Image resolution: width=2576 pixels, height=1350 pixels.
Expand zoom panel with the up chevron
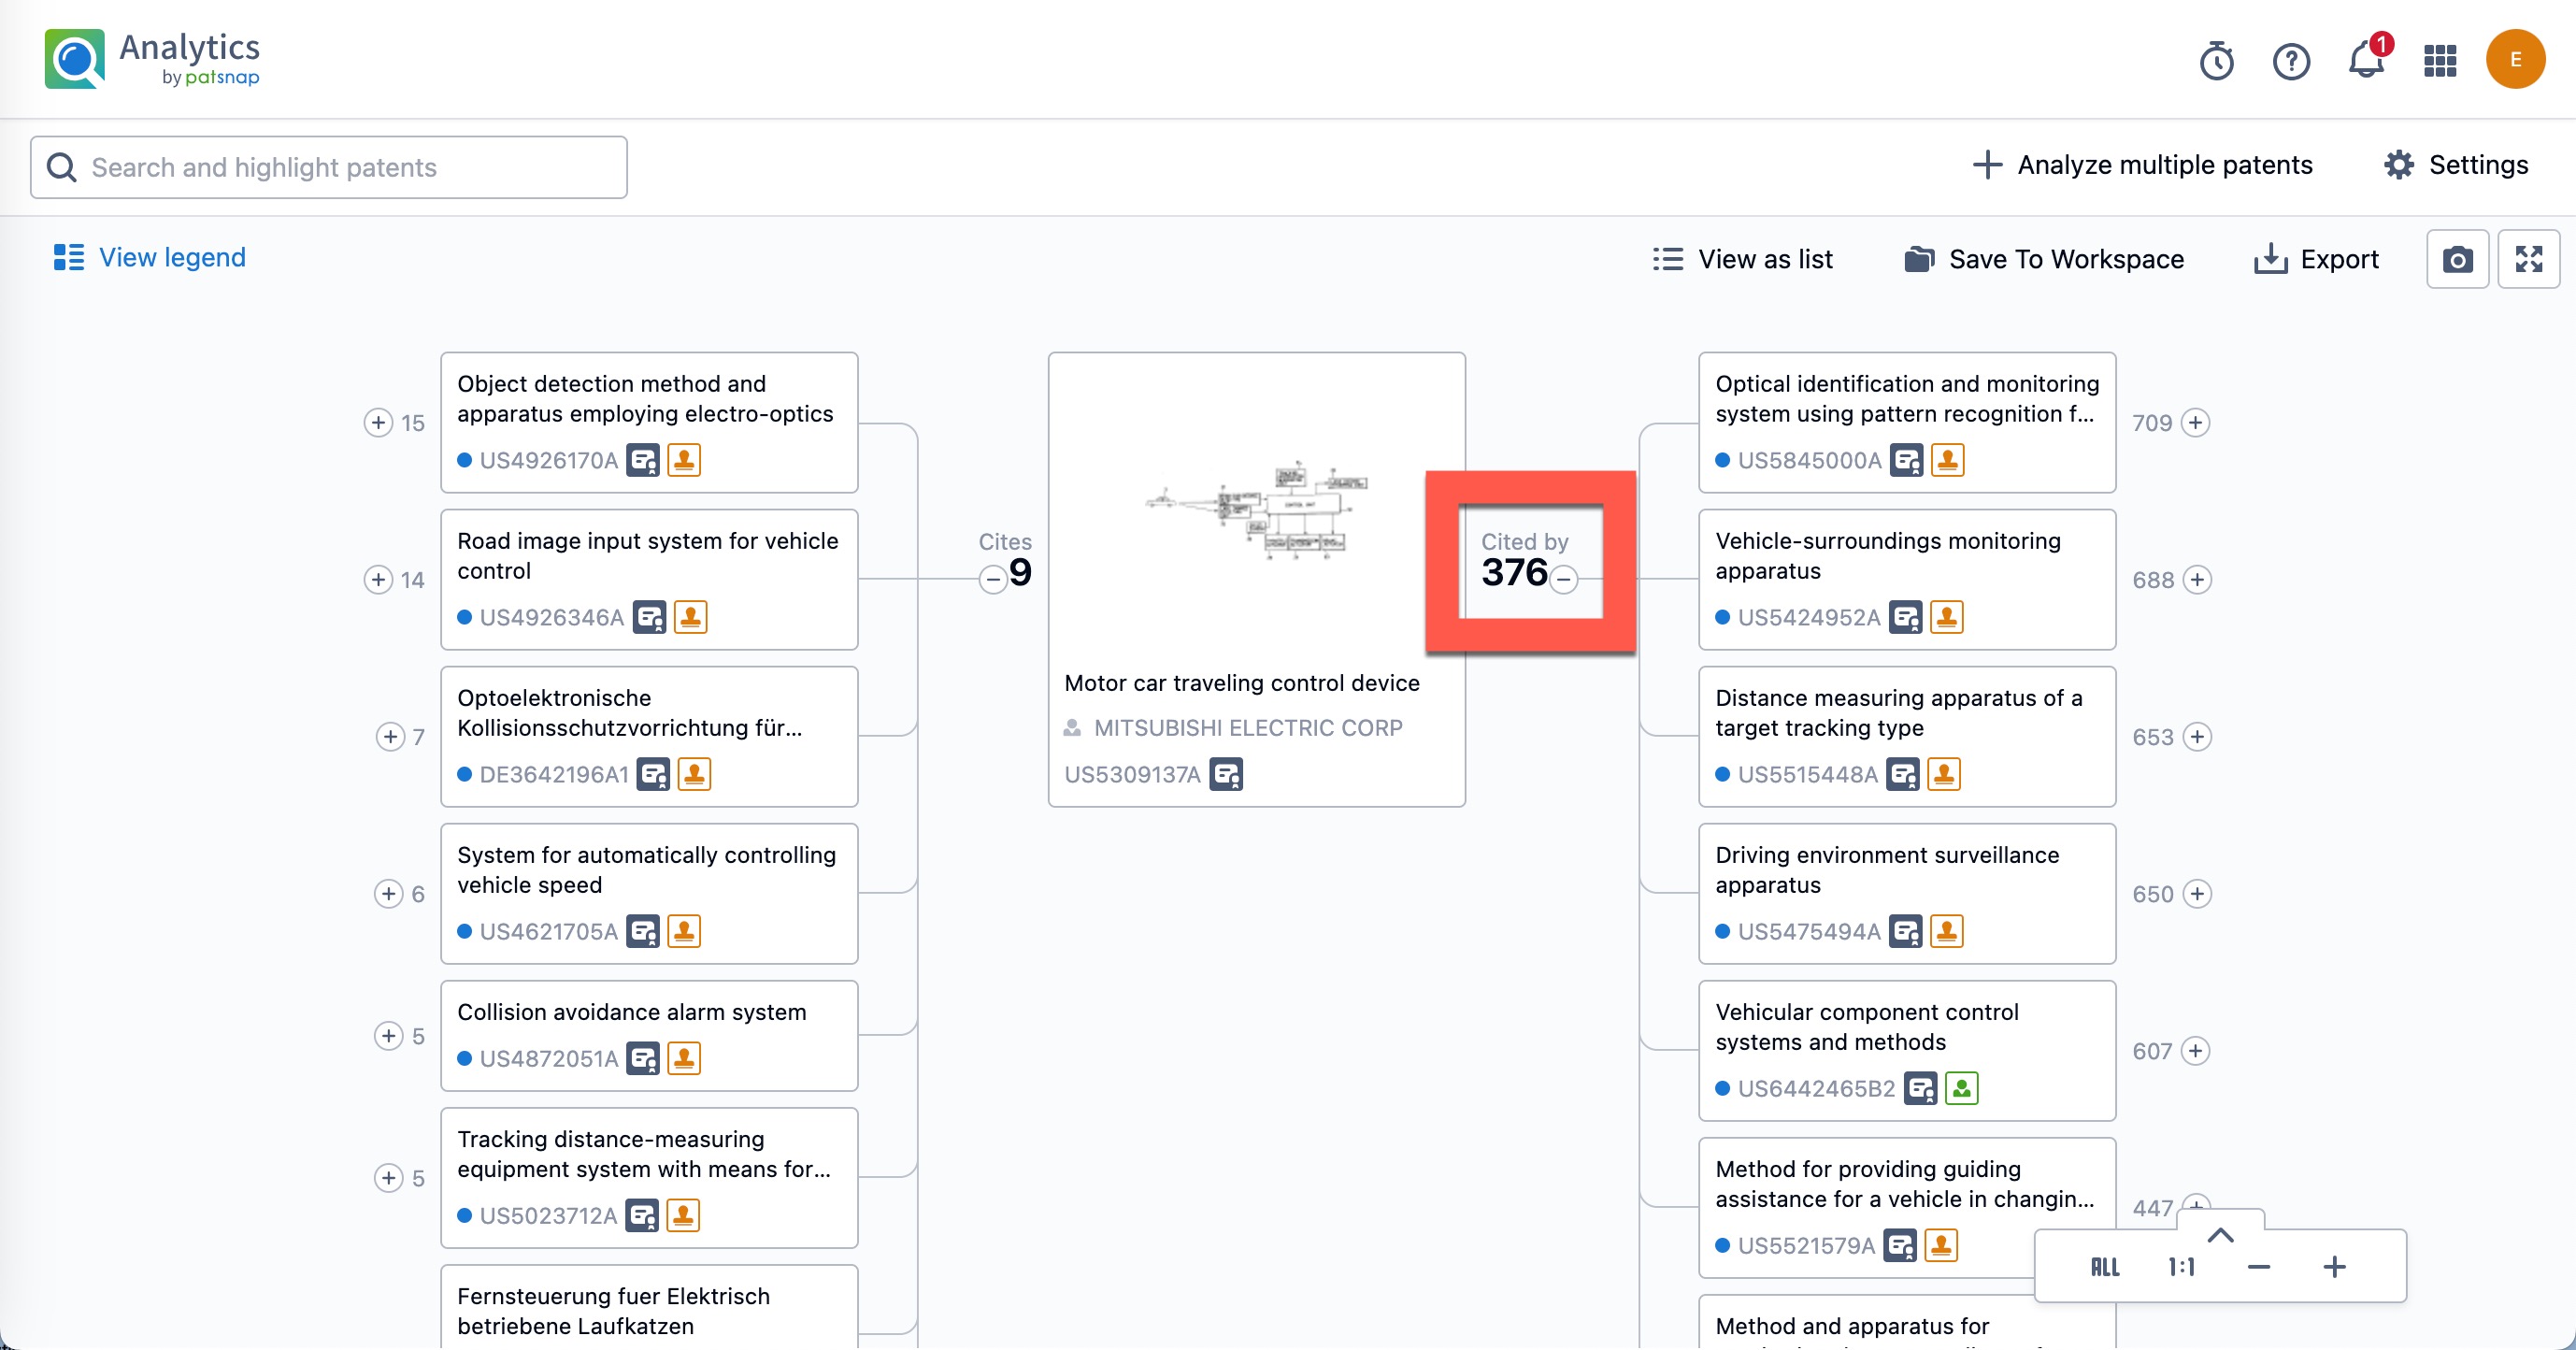(x=2220, y=1235)
